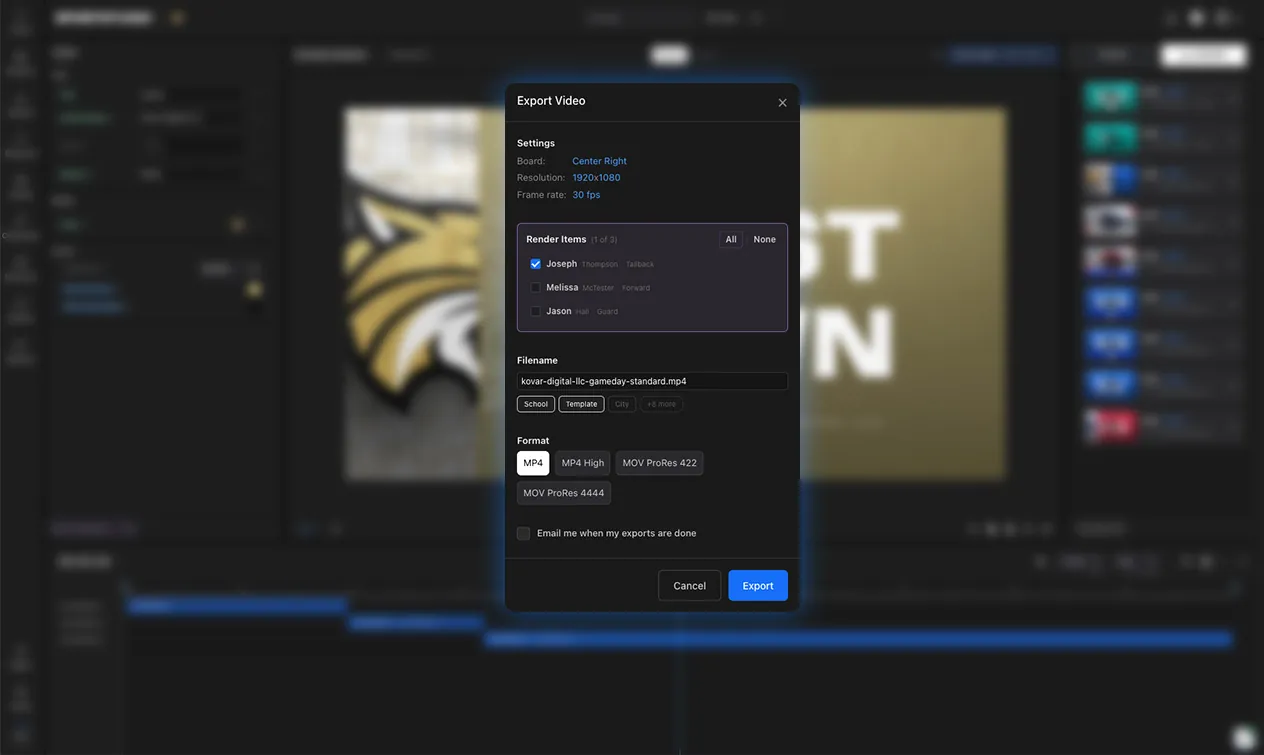Select All render items
This screenshot has width=1264, height=755.
pyautogui.click(x=731, y=239)
